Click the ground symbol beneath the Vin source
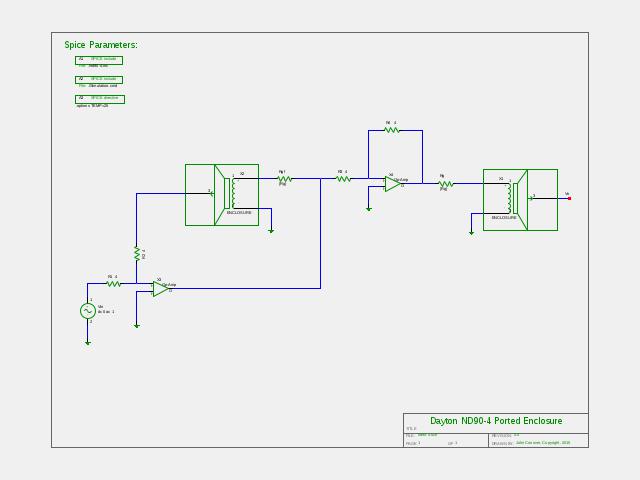The width and height of the screenshot is (640, 480). (88, 343)
